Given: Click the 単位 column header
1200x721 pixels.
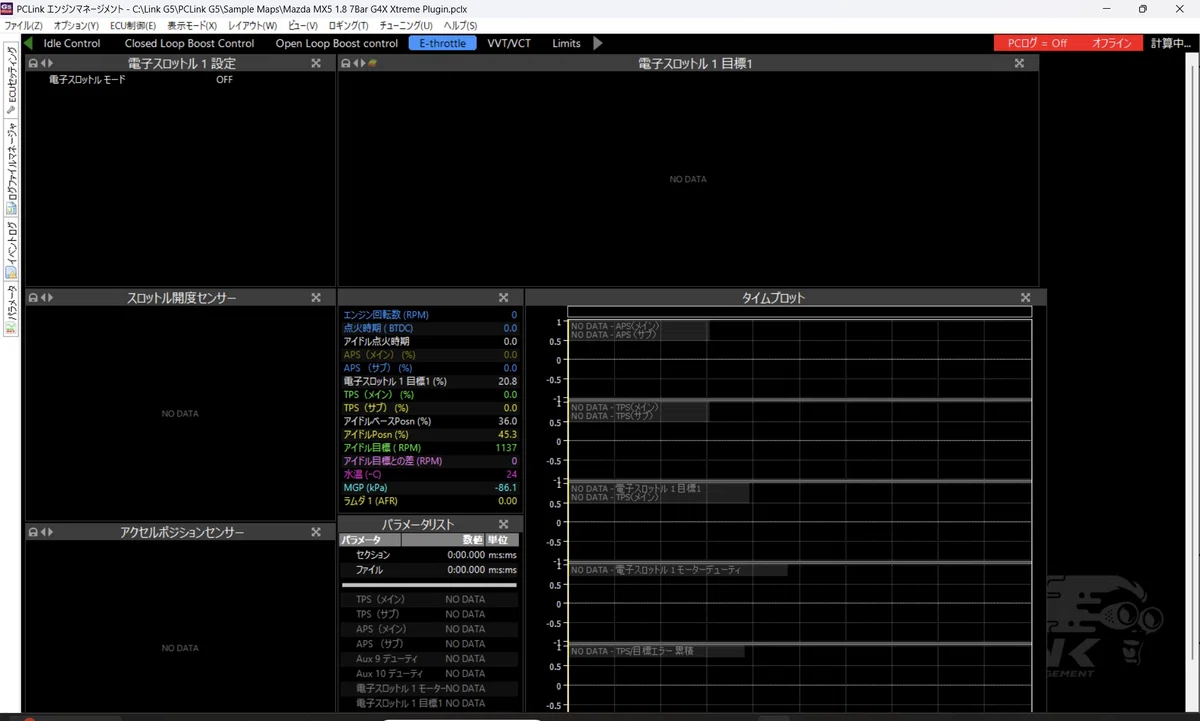Looking at the screenshot, I should (502, 540).
